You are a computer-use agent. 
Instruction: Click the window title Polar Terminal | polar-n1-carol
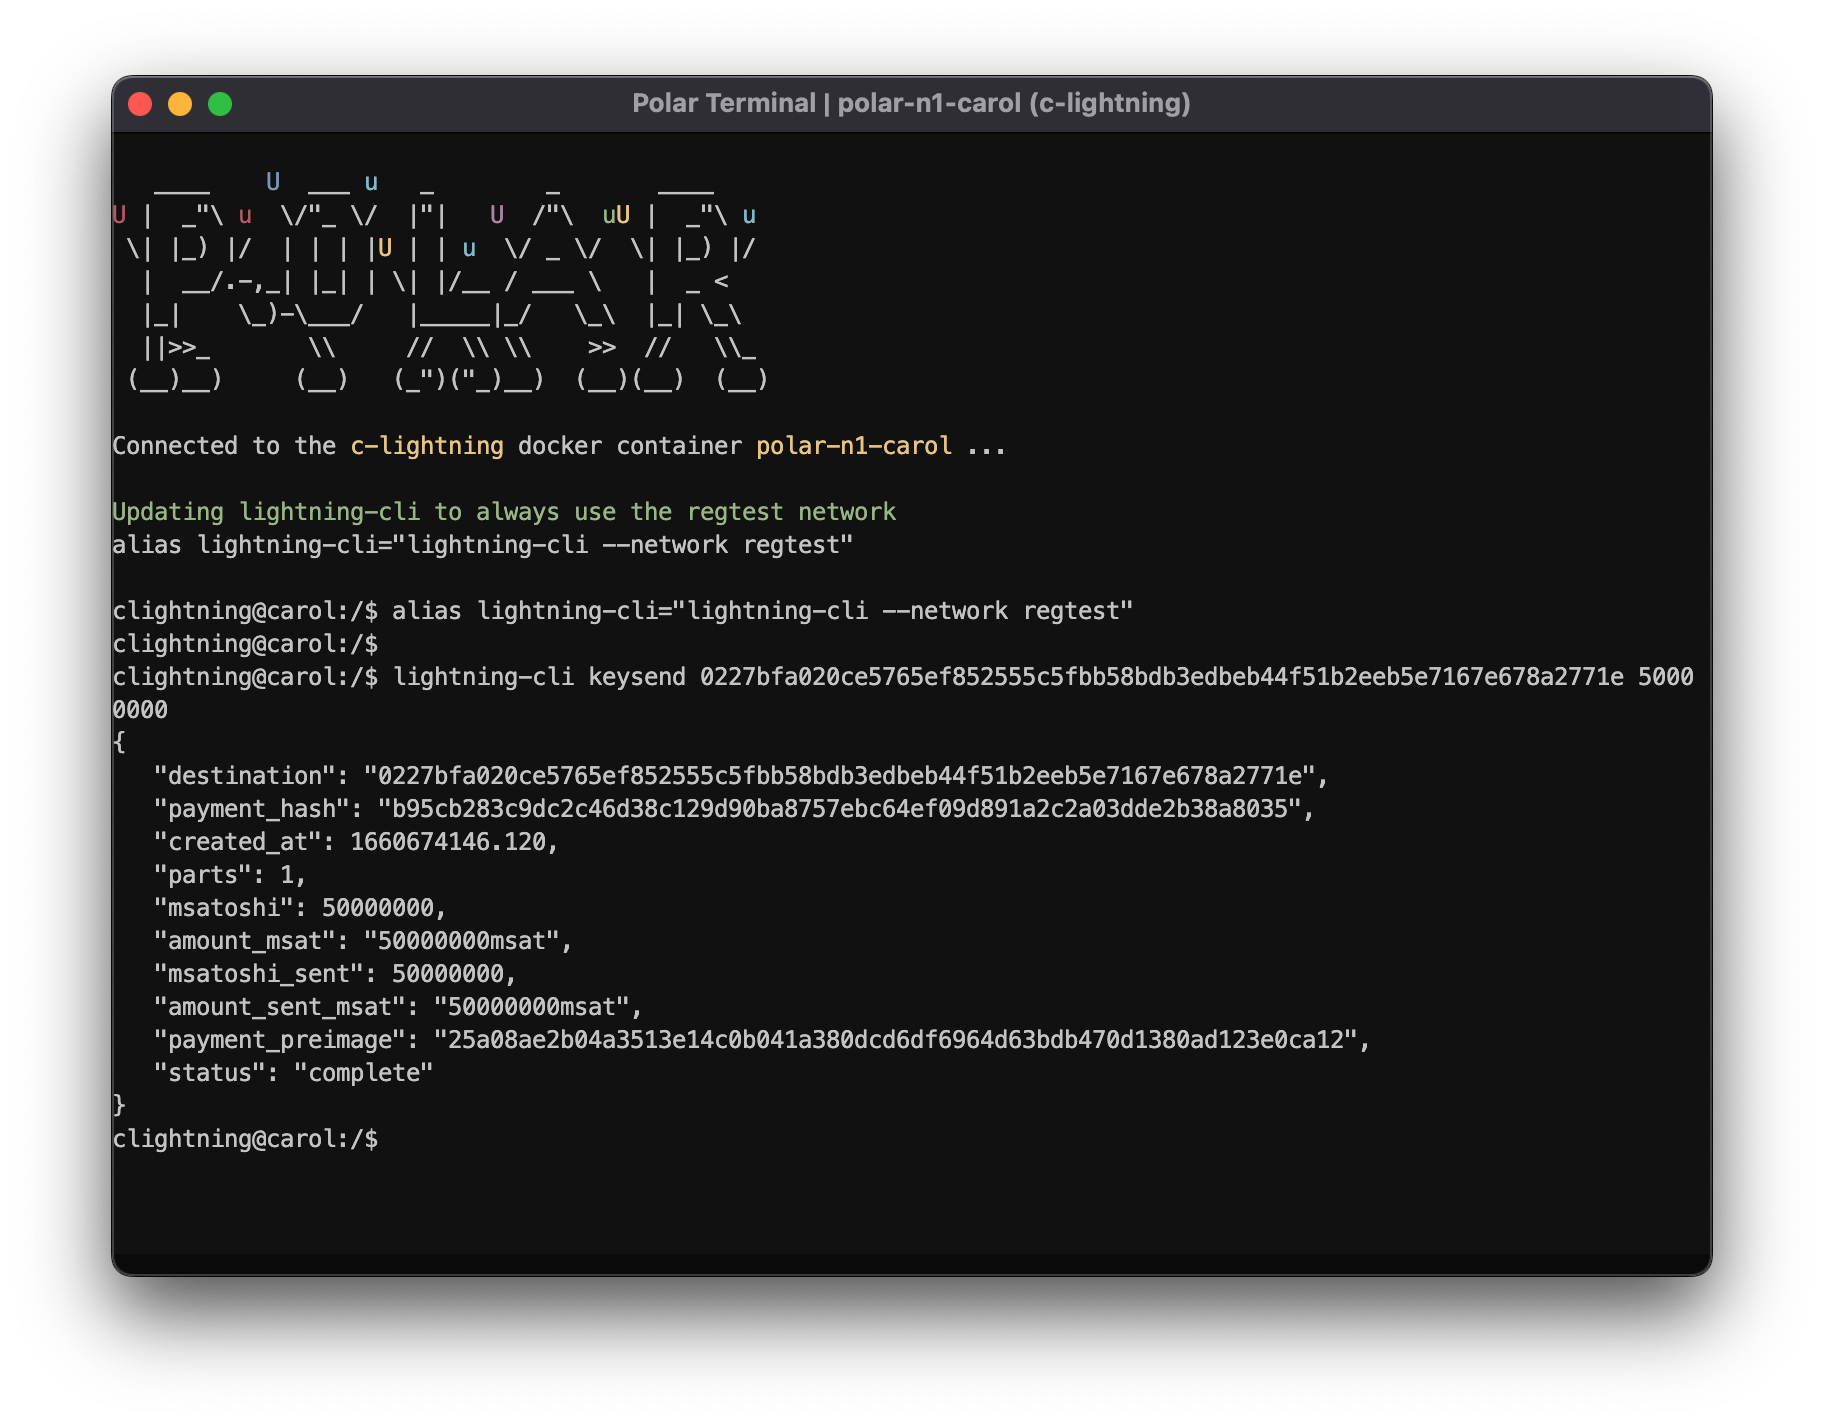(911, 103)
